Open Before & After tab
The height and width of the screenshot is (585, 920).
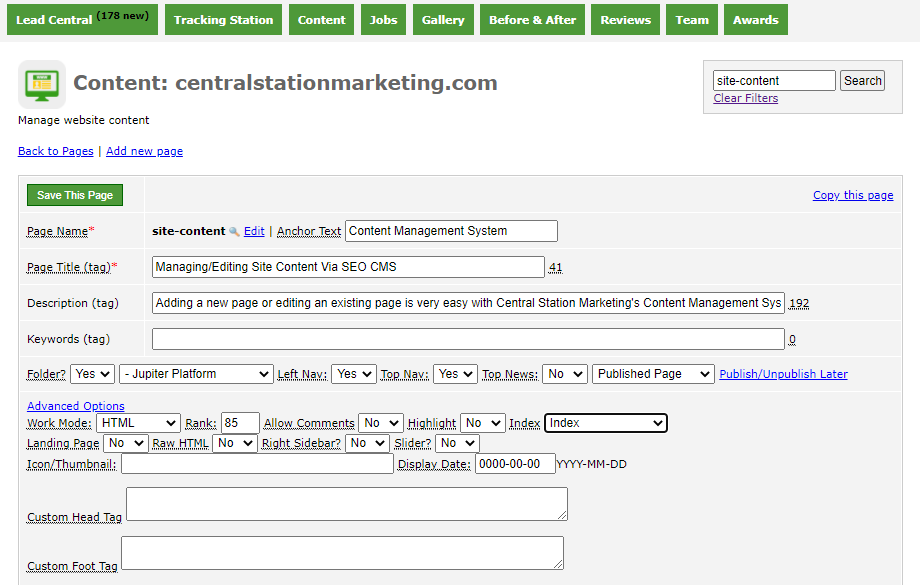pos(532,19)
